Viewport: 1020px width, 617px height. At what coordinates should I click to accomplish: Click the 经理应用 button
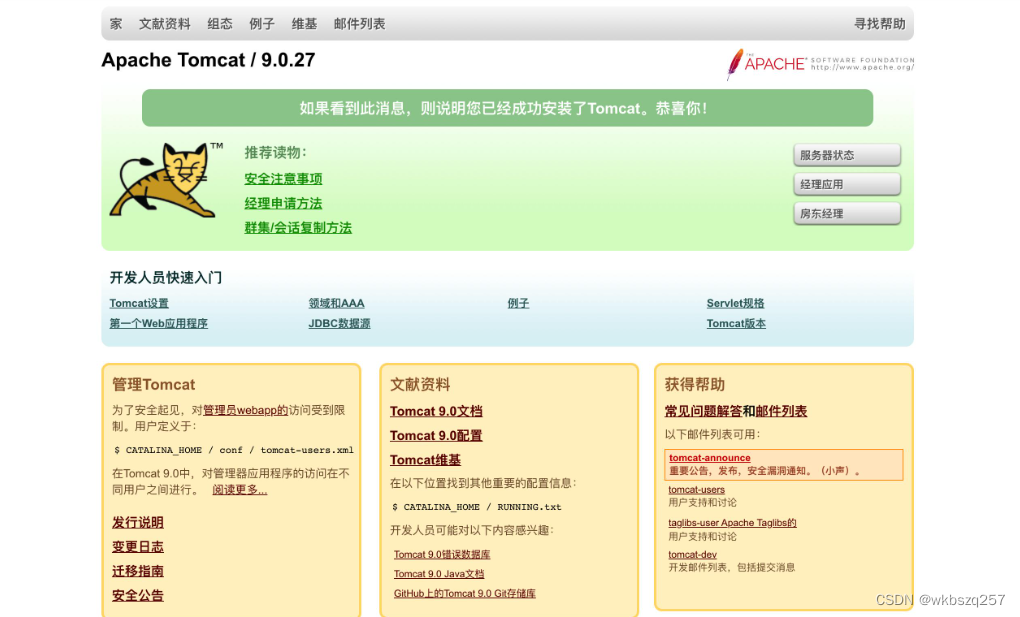(x=847, y=184)
